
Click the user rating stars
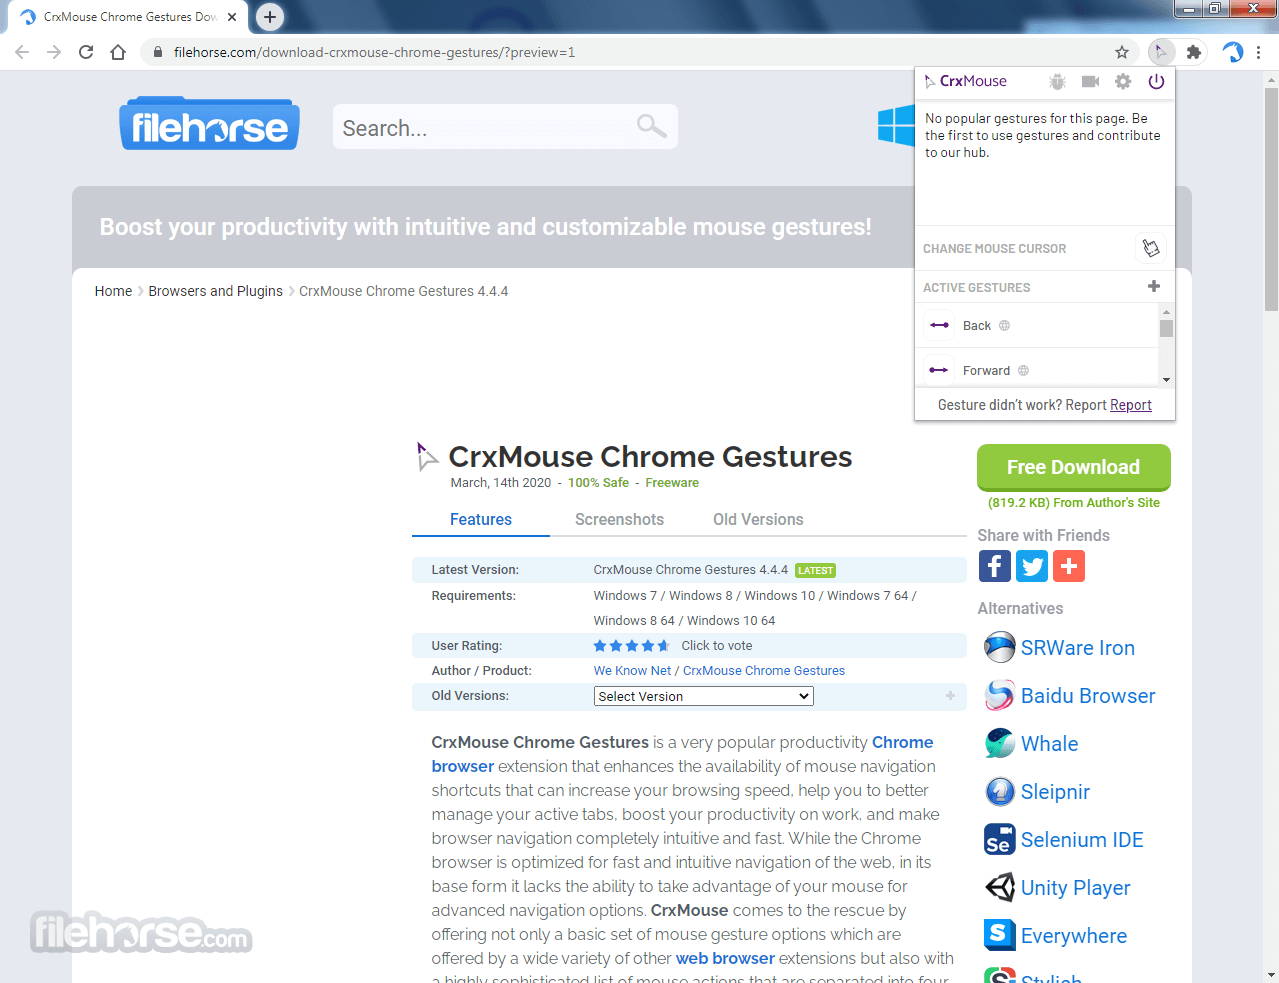(x=631, y=646)
